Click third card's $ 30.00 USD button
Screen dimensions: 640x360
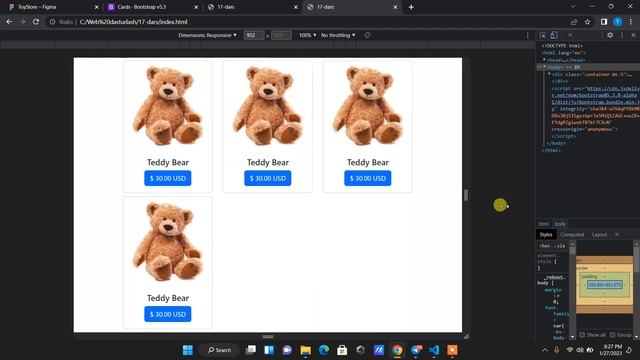[x=368, y=178]
